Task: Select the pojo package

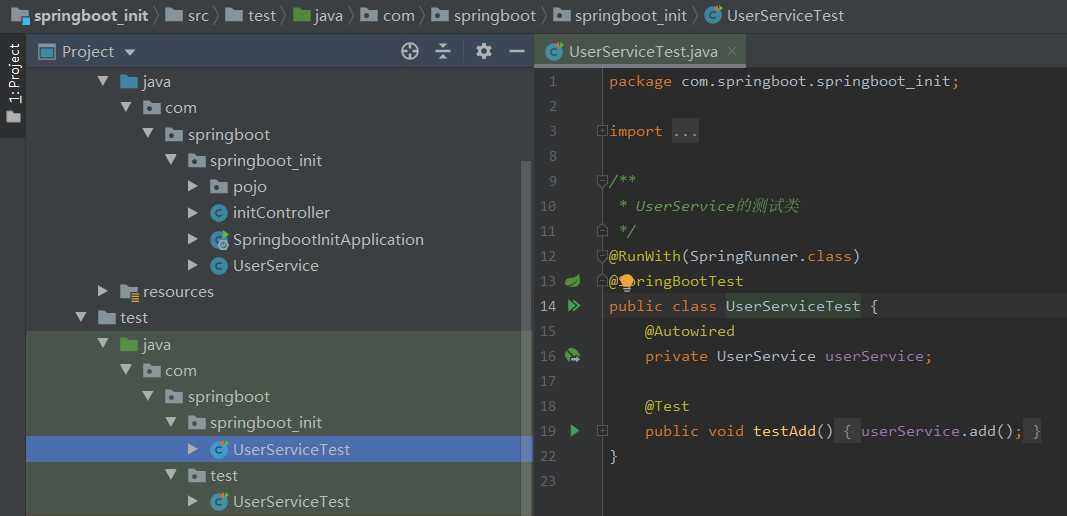Action: pyautogui.click(x=250, y=187)
